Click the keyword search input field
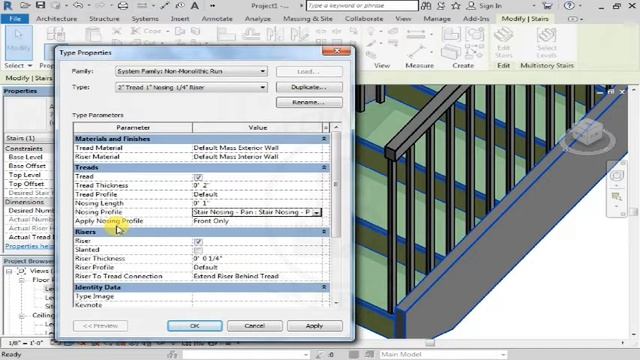Viewport: 640px width, 360px height. [x=362, y=6]
